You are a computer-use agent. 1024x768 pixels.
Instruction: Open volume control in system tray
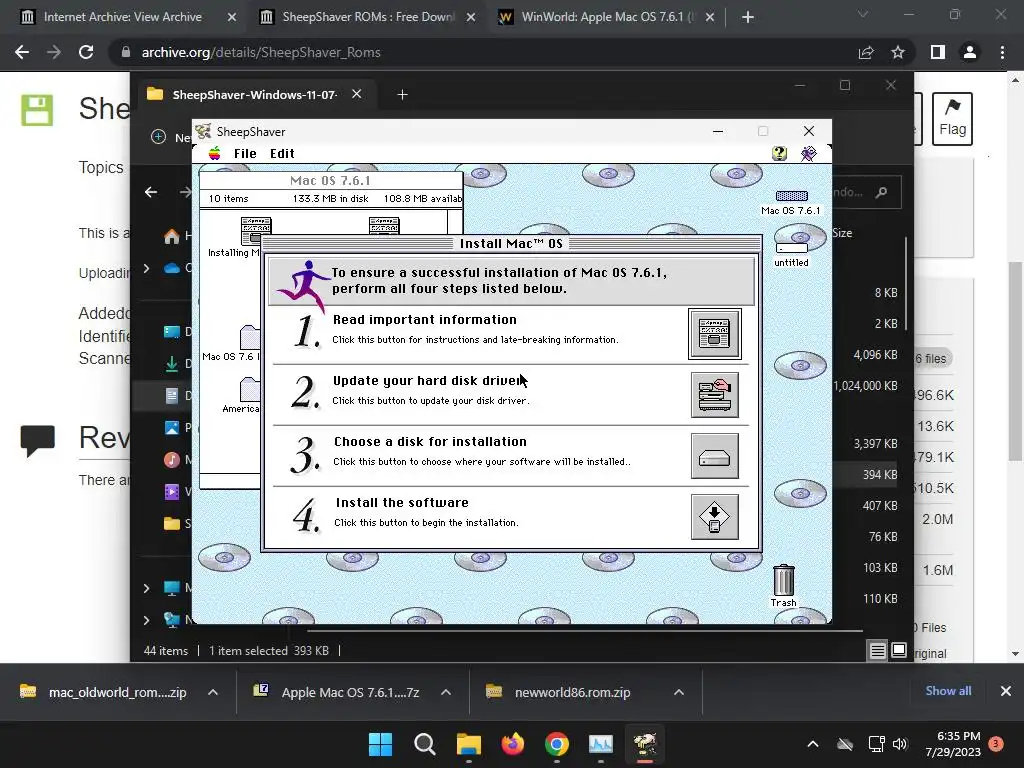click(900, 744)
